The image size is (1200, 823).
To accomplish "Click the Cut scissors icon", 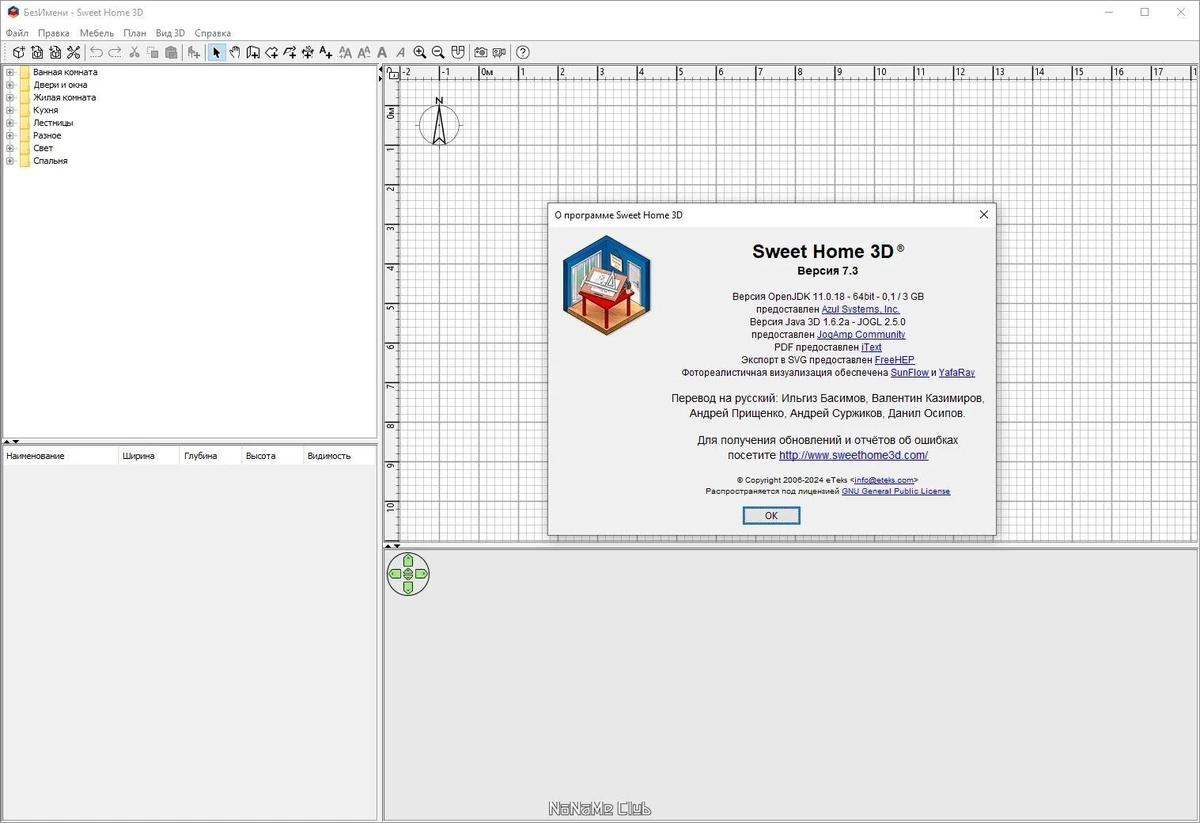I will point(134,52).
